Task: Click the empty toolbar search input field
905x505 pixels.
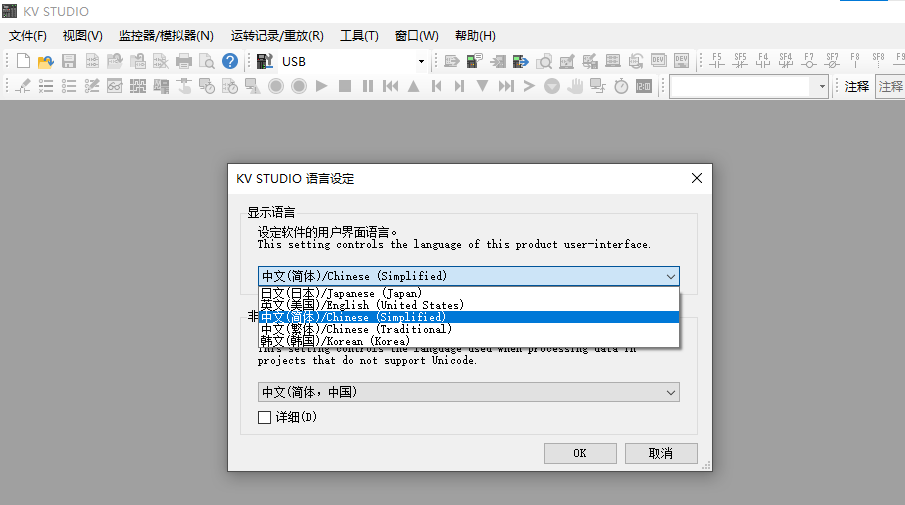Action: click(740, 87)
